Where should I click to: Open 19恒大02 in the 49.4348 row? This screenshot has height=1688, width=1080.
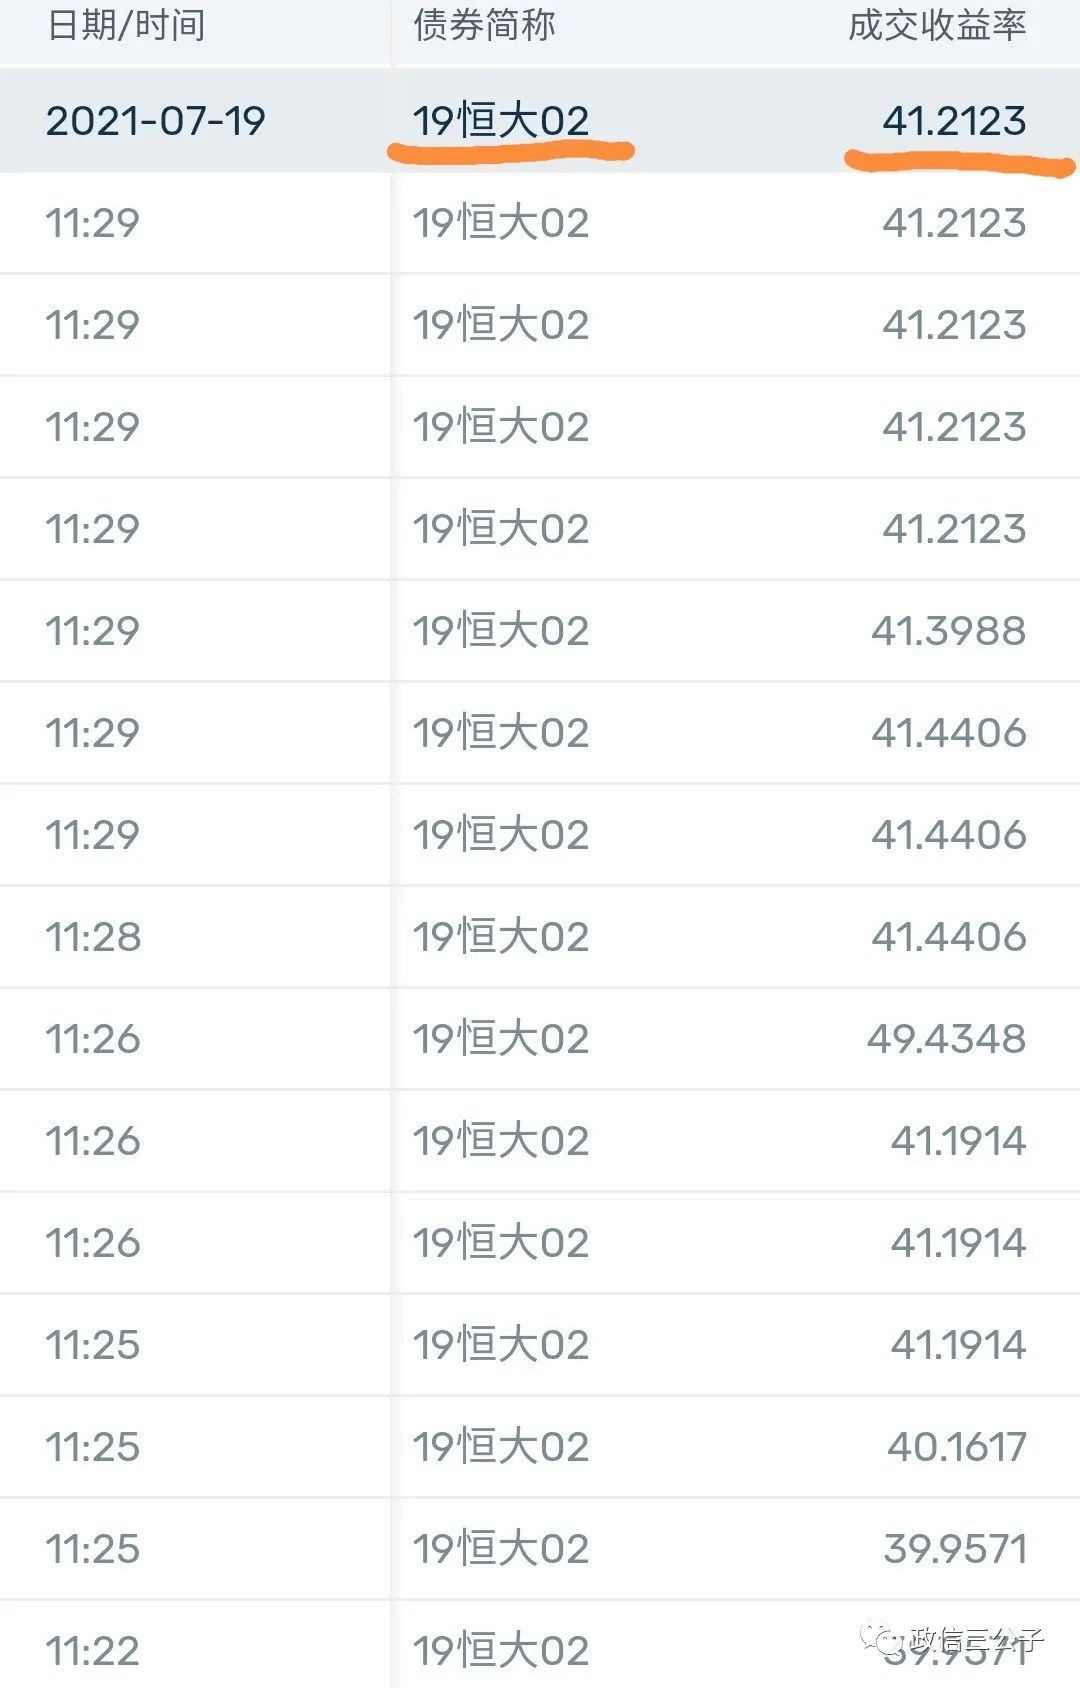point(501,1039)
